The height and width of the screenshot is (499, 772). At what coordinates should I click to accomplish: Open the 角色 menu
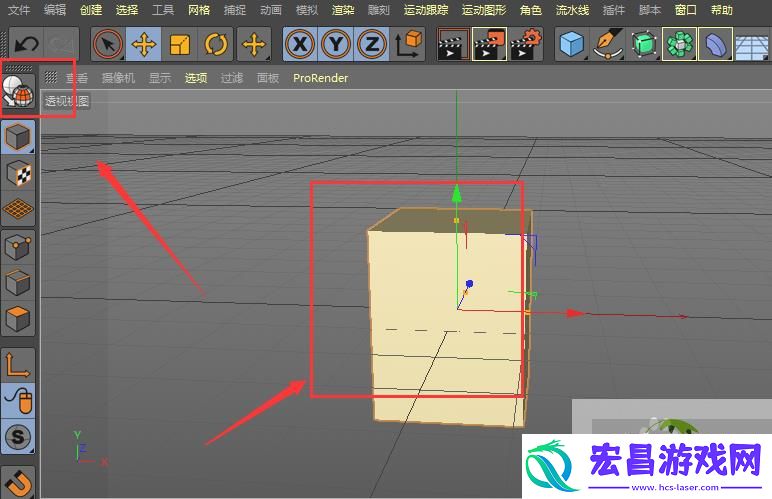531,10
